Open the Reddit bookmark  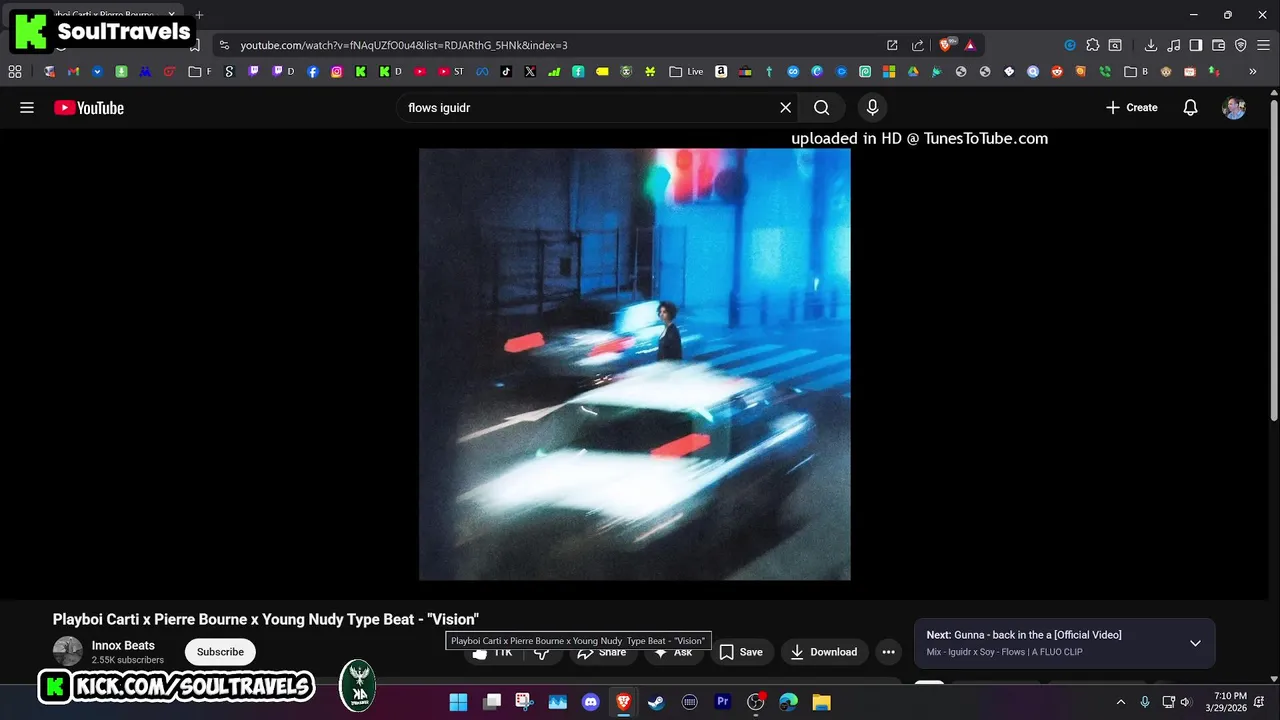pyautogui.click(x=1057, y=72)
